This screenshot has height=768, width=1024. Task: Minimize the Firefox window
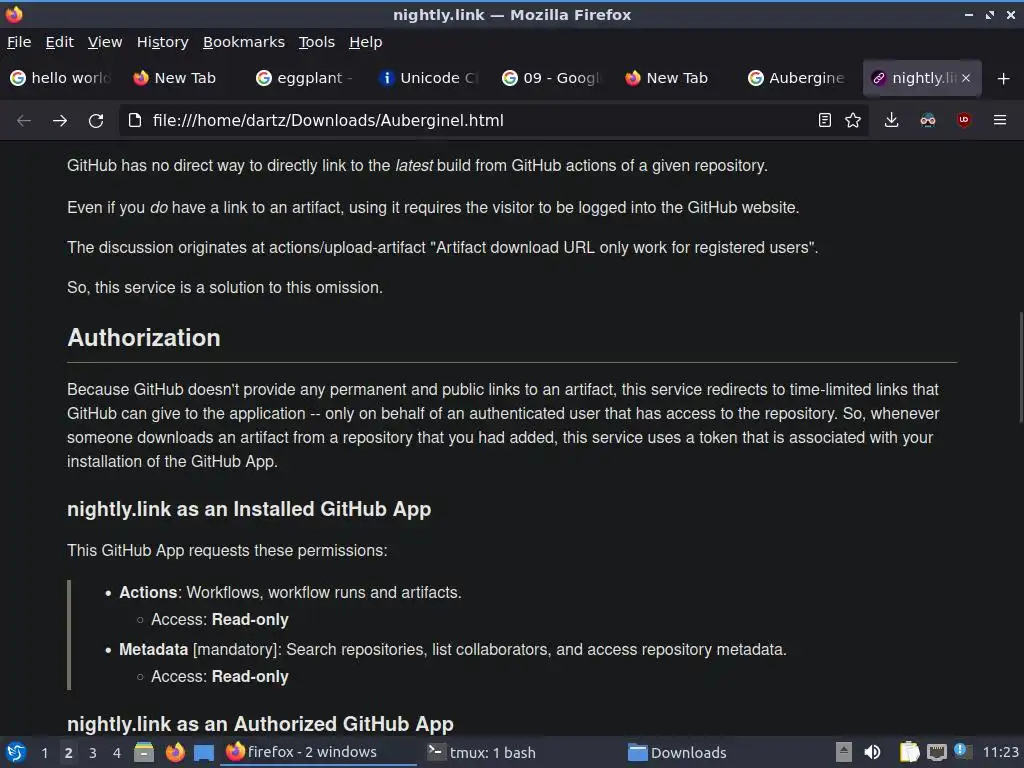click(x=968, y=14)
